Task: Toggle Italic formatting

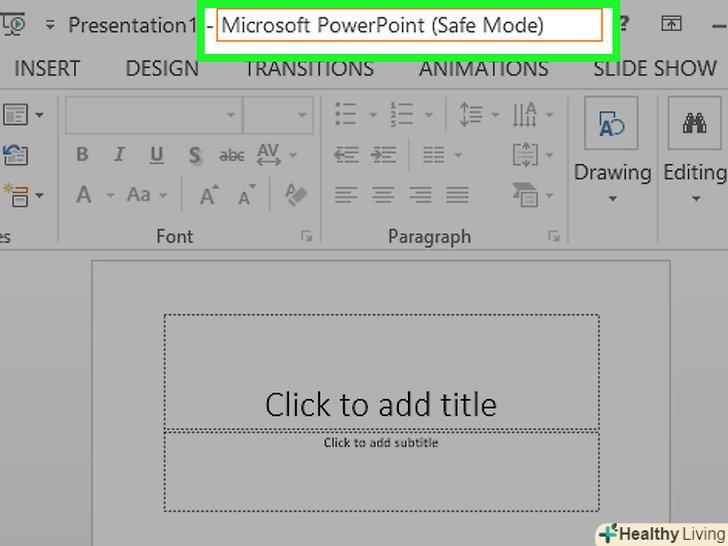Action: 119,154
